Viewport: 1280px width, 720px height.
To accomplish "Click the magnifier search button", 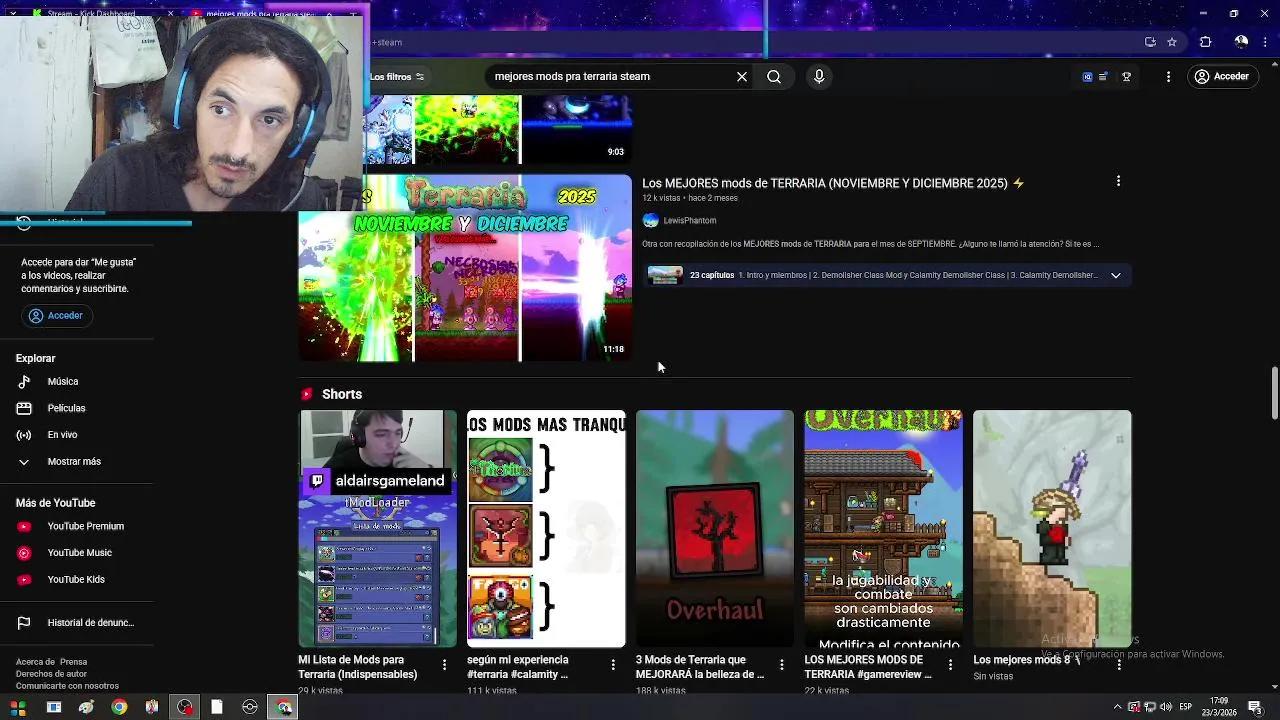I will click(x=774, y=76).
